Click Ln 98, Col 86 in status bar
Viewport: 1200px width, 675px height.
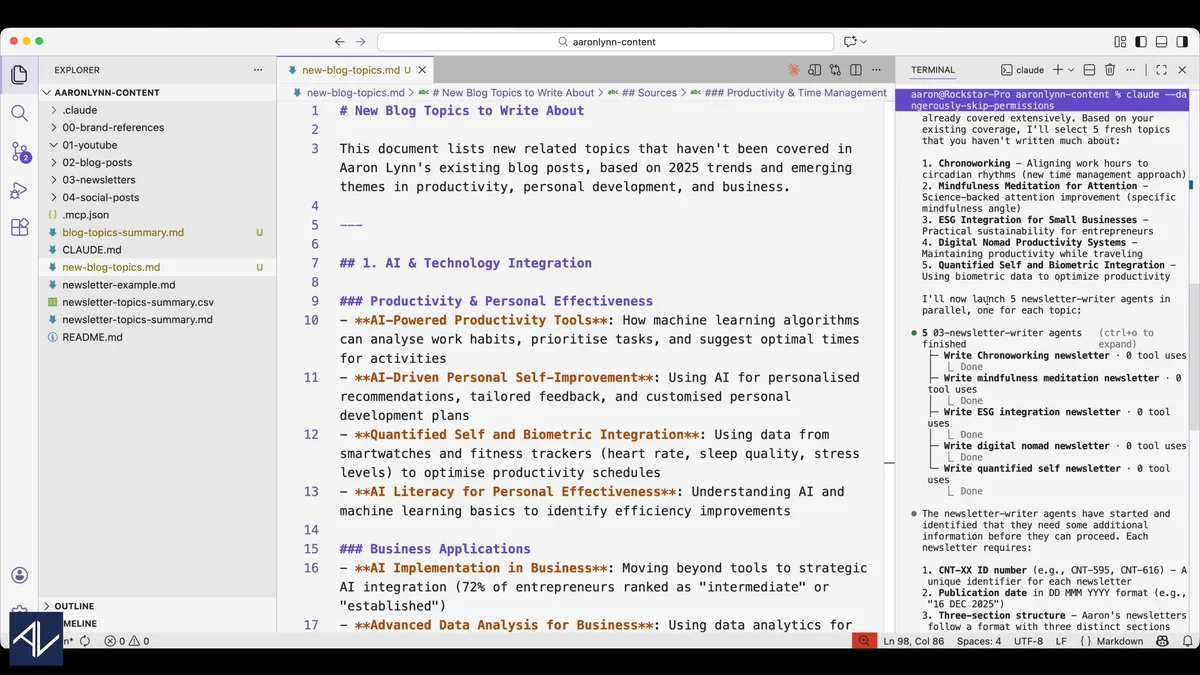914,641
